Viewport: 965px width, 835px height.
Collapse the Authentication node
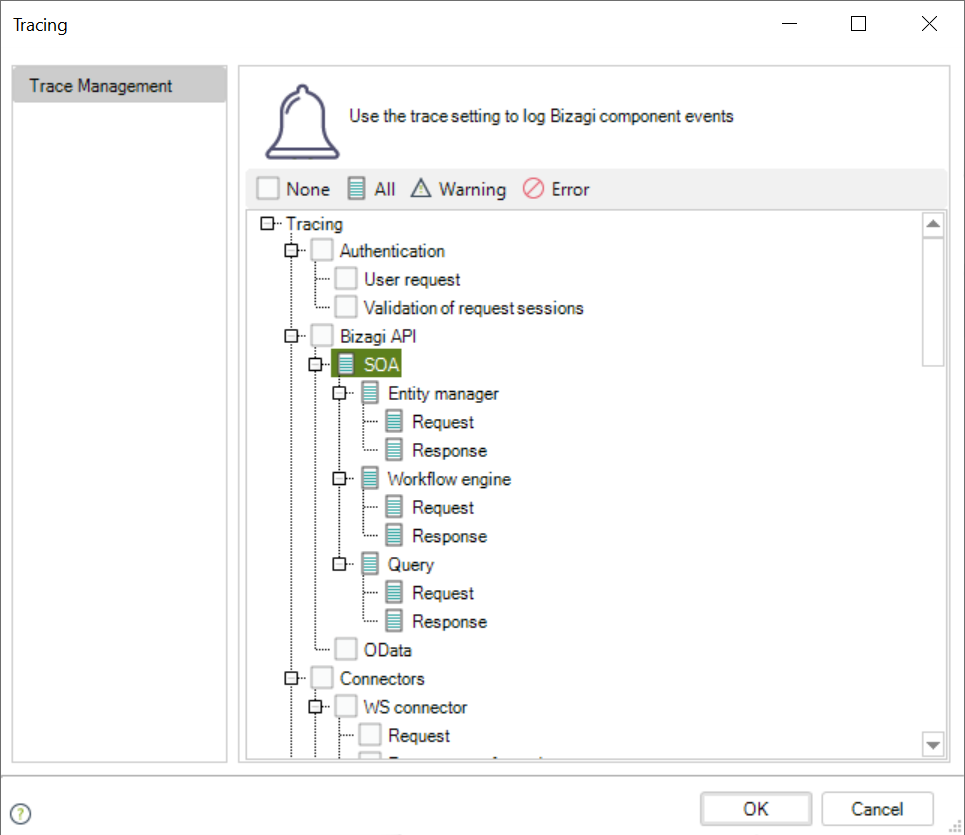(291, 250)
